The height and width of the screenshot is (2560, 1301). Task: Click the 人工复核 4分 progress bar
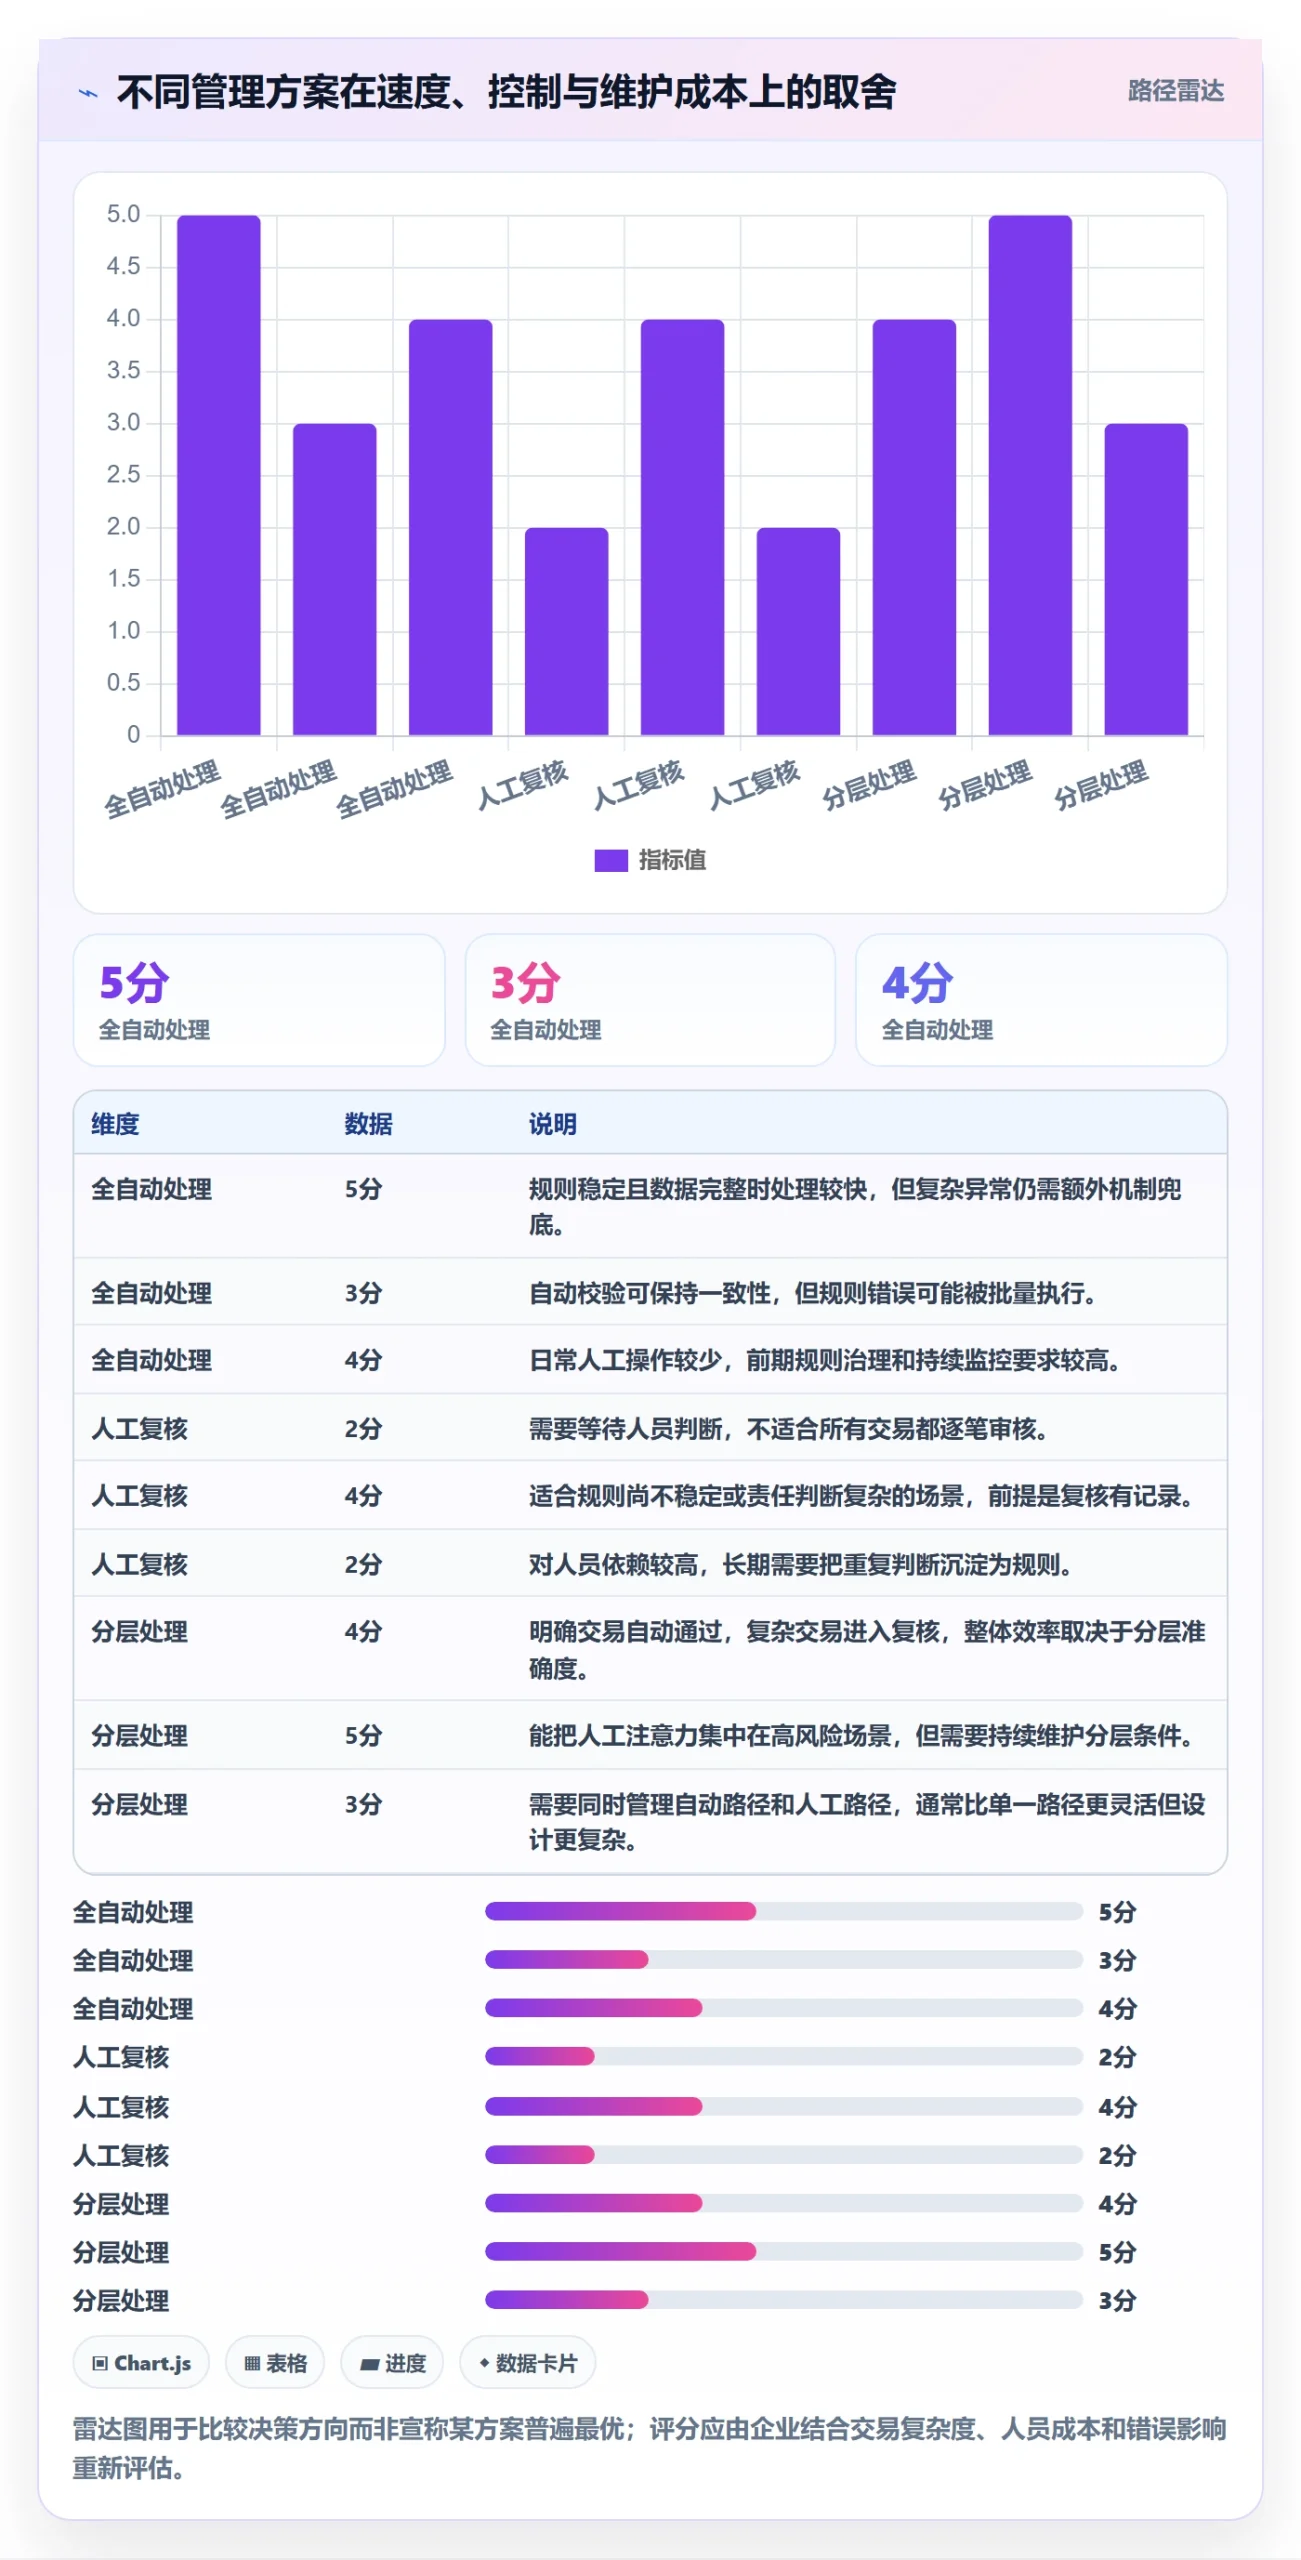click(784, 2106)
